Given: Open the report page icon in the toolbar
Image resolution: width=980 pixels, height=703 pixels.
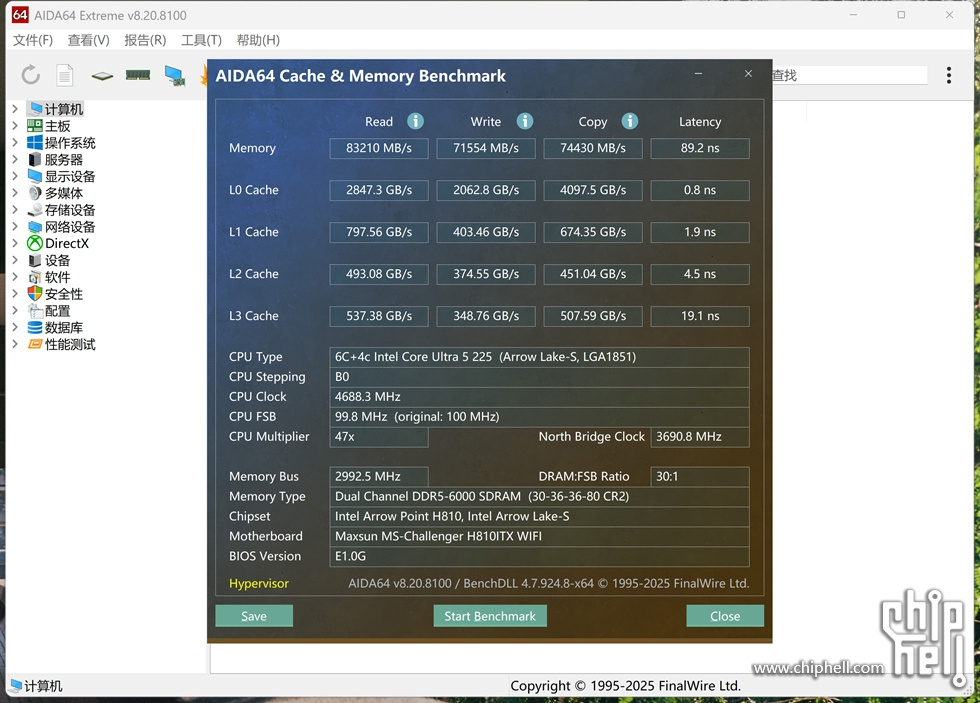Looking at the screenshot, I should (x=65, y=76).
